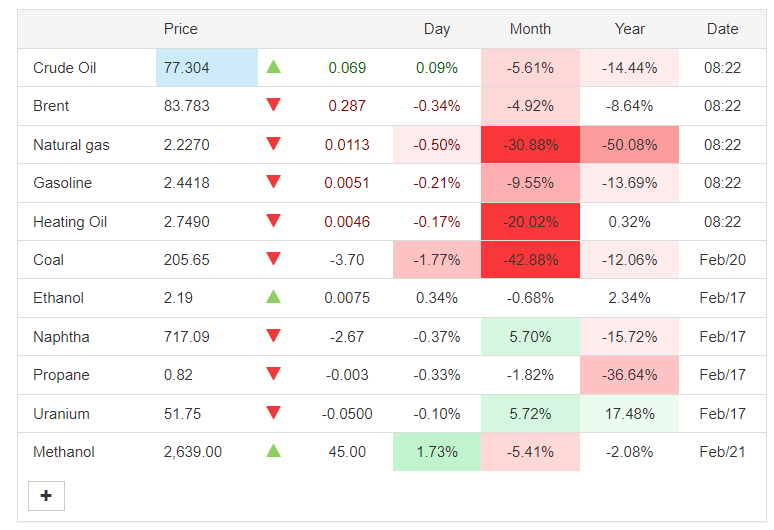
Task: Click the green up arrow in Crude Oil row
Action: point(273,67)
